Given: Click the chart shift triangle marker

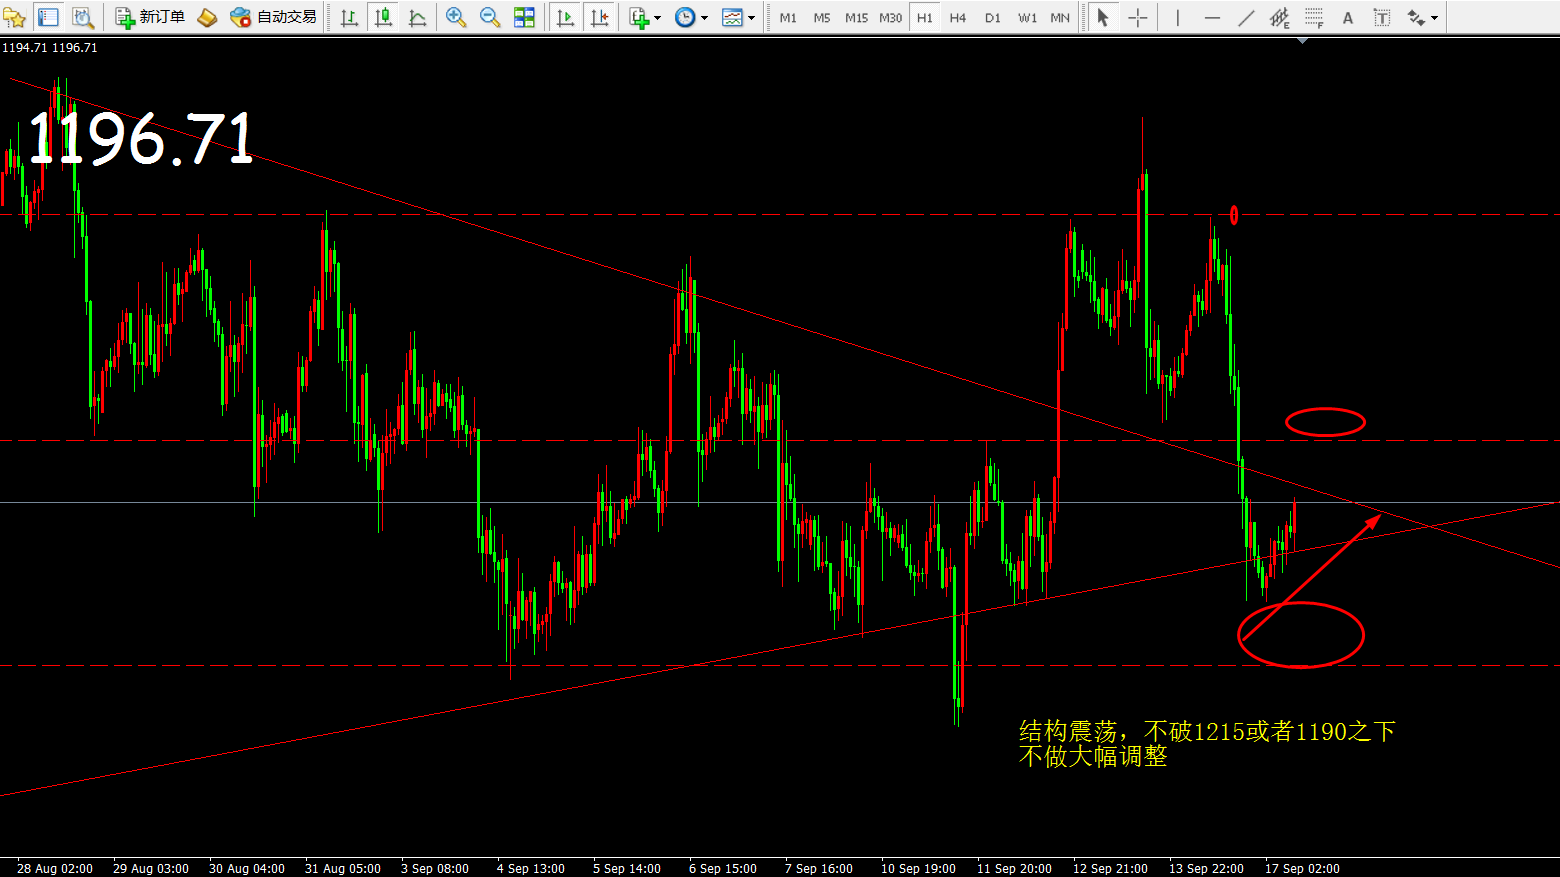Looking at the screenshot, I should [1303, 41].
